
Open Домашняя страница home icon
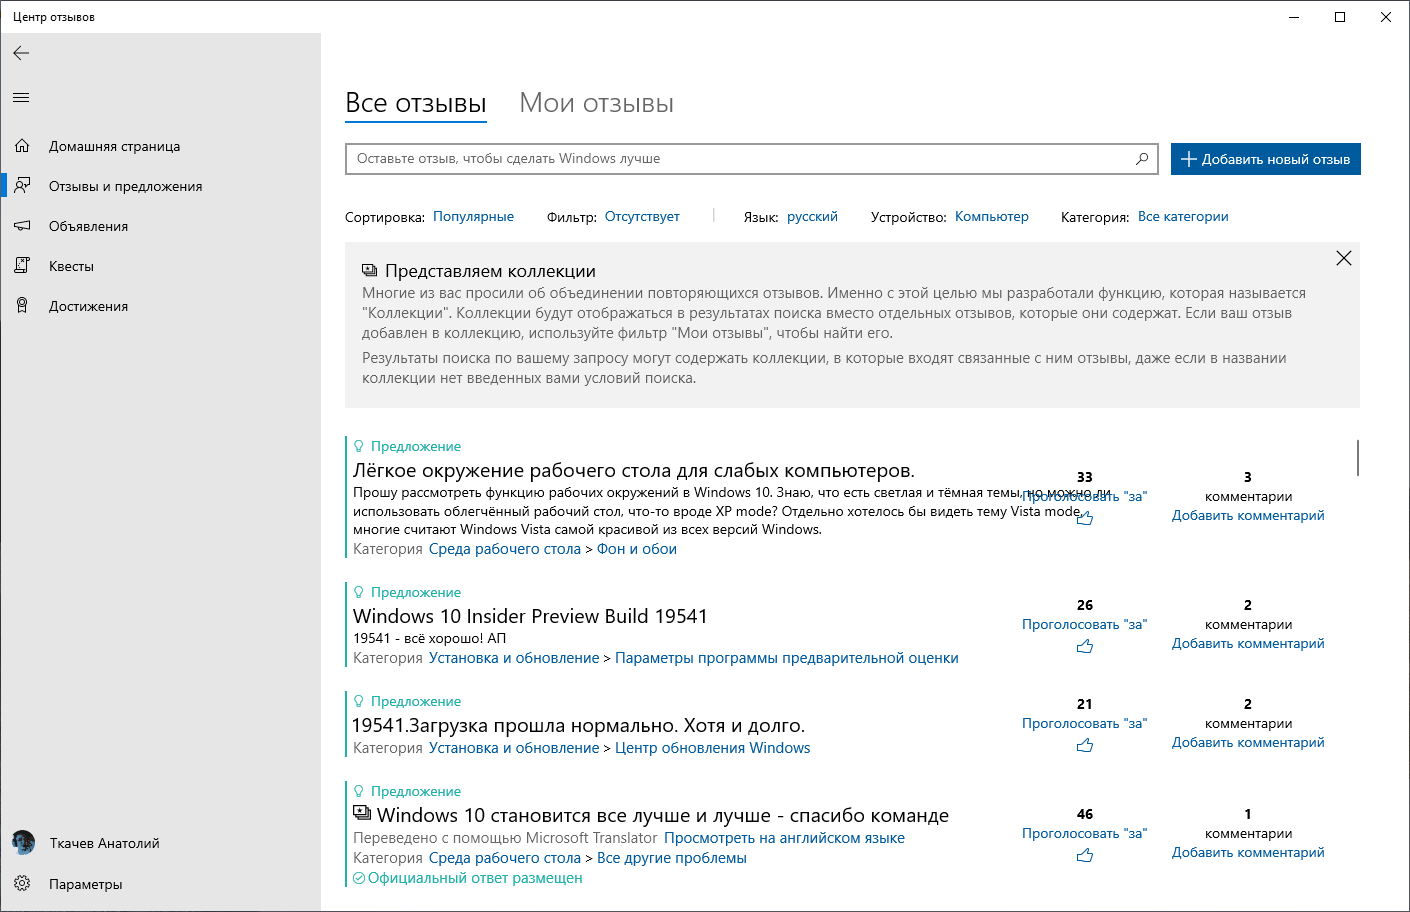click(22, 146)
